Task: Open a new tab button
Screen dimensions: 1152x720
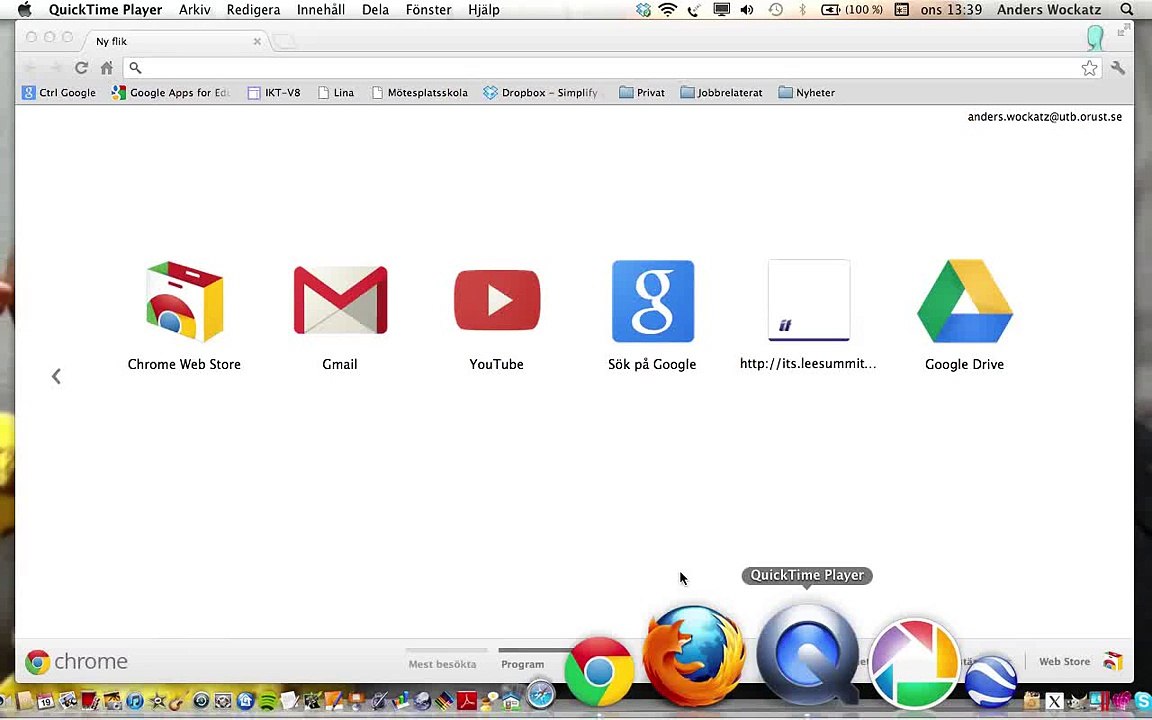Action: point(284,41)
